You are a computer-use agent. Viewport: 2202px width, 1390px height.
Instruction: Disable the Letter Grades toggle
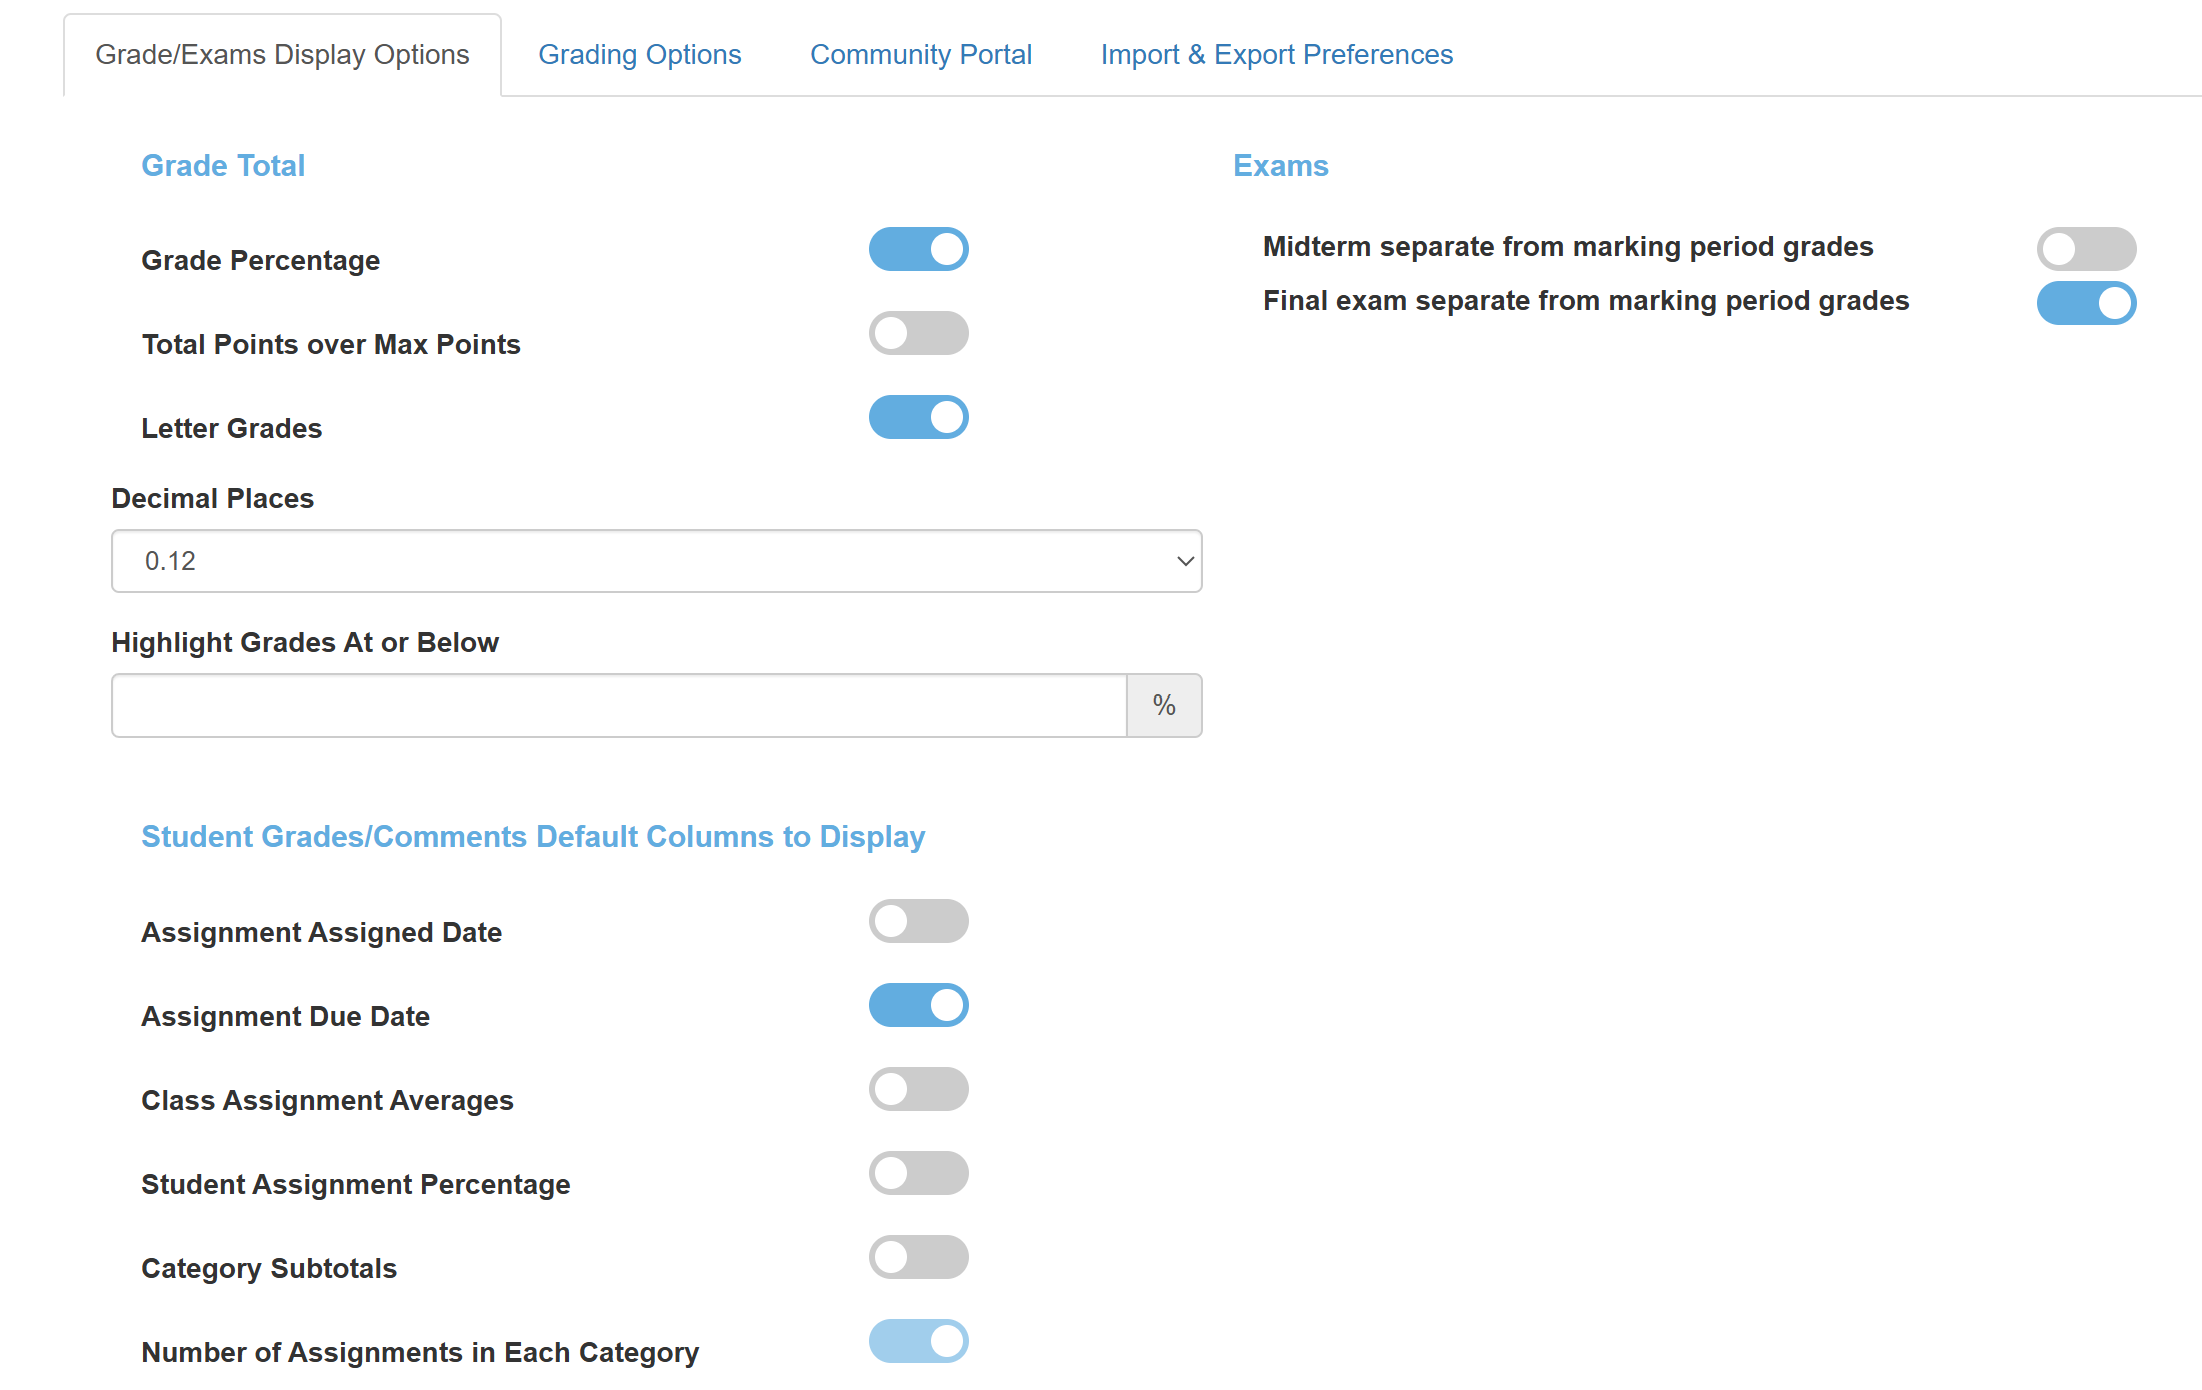[918, 417]
